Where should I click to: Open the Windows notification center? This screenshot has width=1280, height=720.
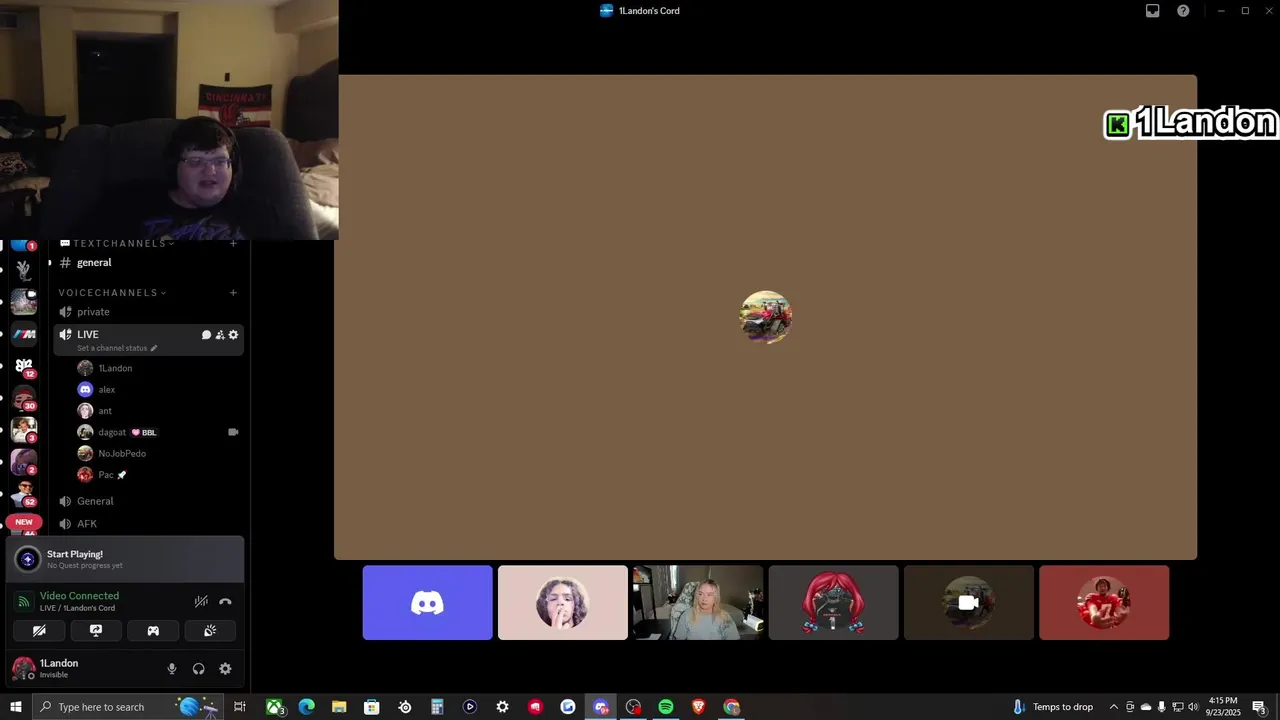1260,707
